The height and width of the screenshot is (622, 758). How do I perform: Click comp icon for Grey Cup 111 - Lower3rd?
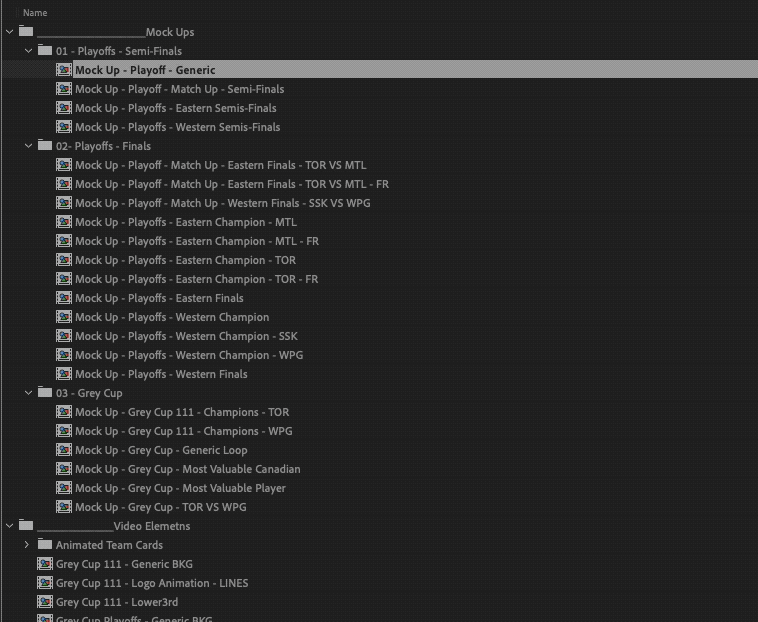point(45,602)
